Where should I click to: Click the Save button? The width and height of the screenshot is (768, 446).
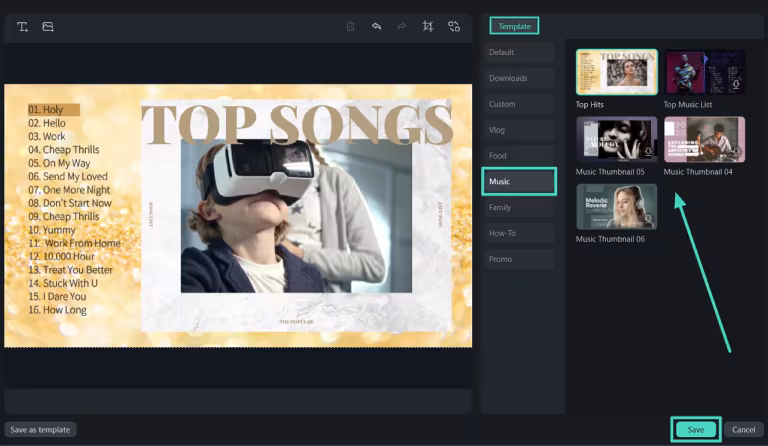pos(696,430)
